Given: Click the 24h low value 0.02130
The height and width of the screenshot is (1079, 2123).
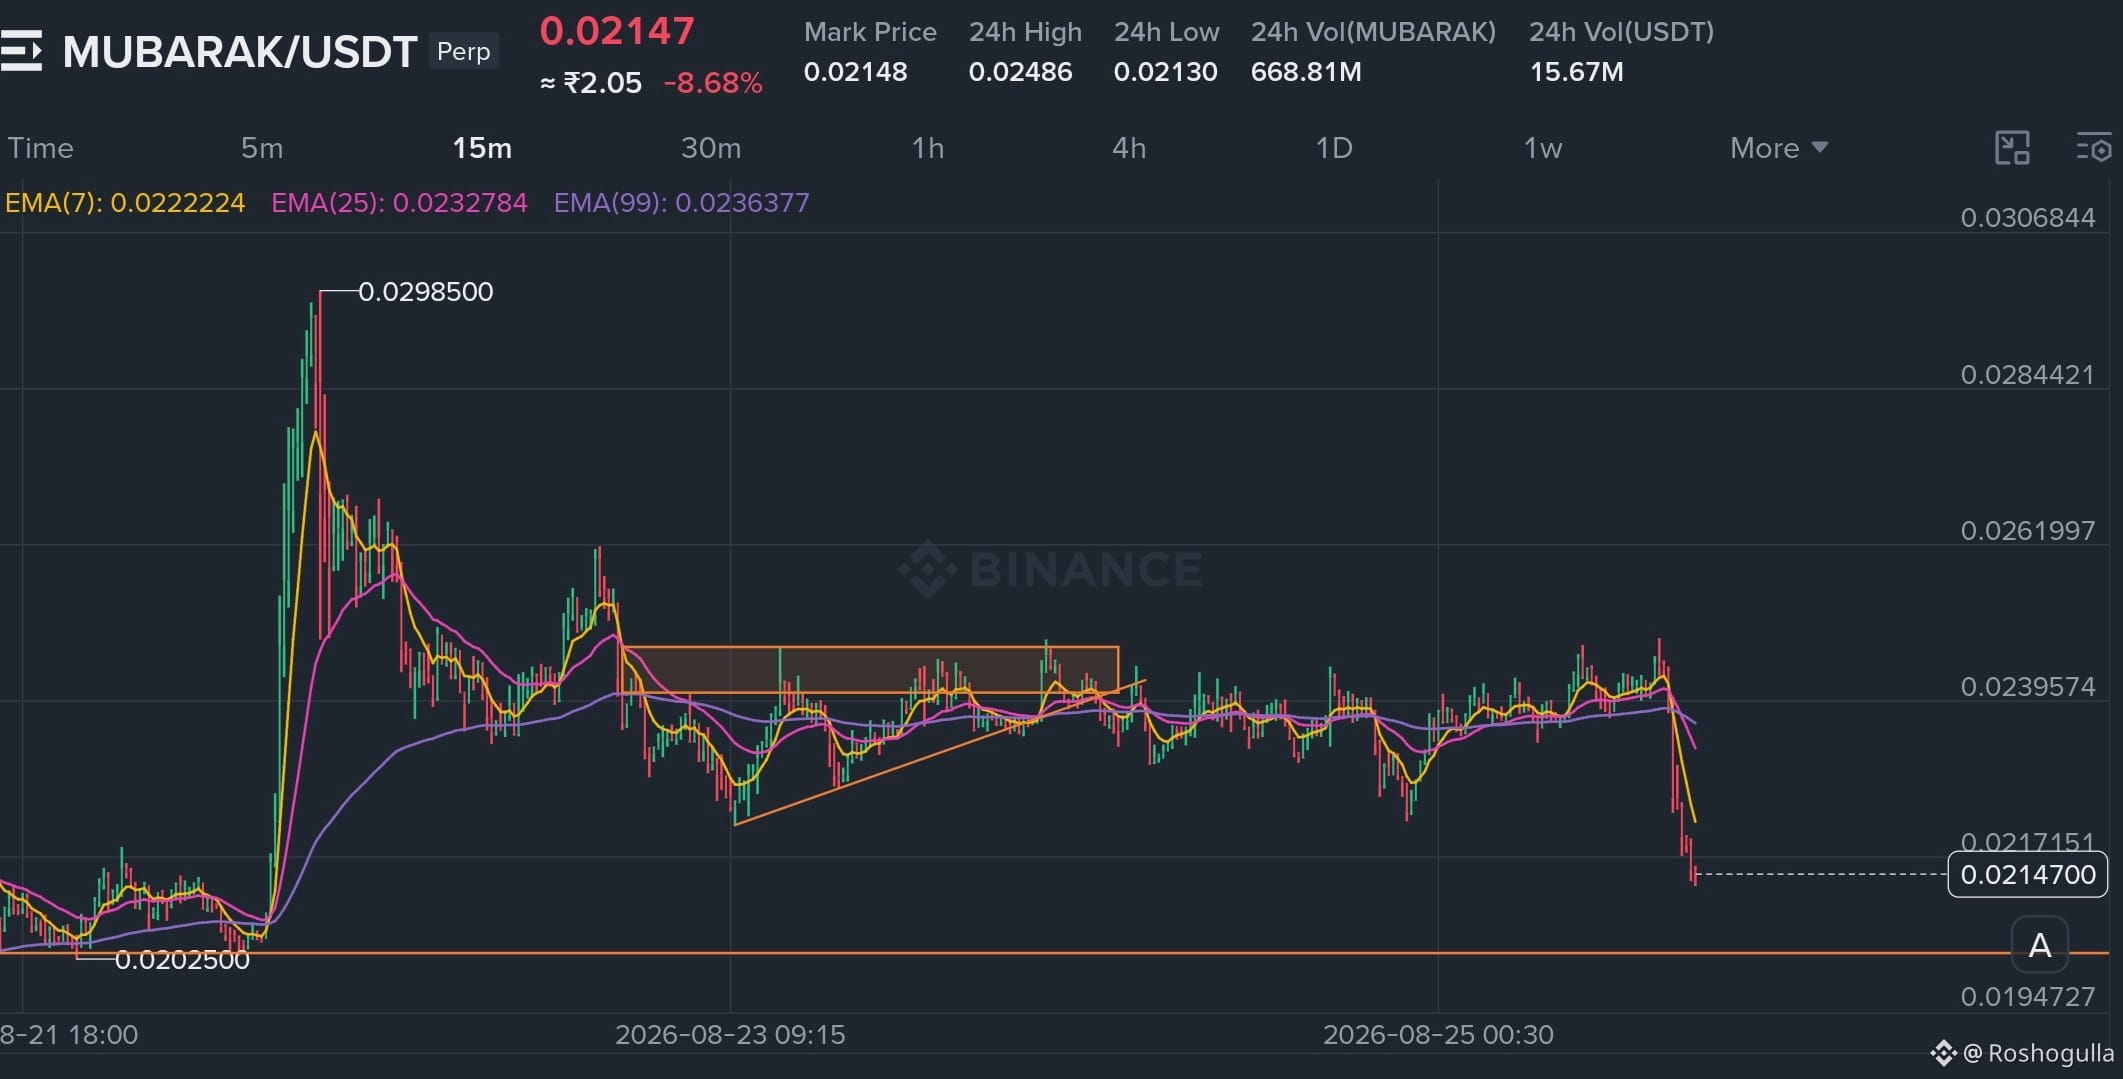Looking at the screenshot, I should tap(1165, 72).
